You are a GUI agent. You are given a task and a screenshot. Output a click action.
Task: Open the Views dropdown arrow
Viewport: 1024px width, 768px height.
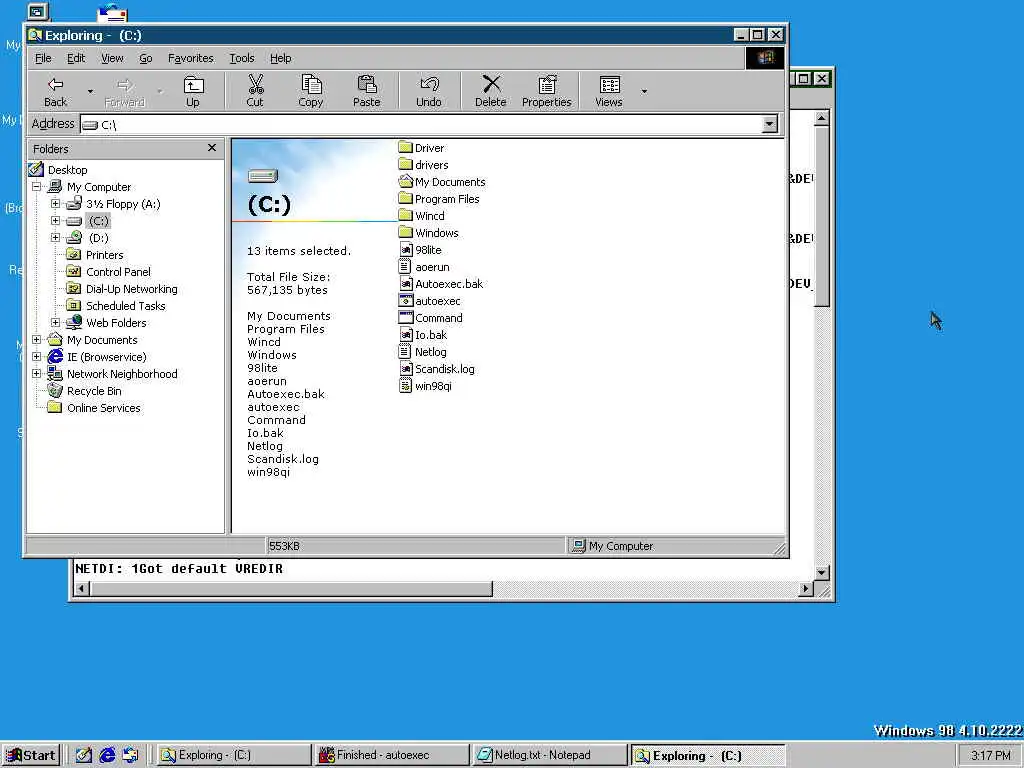[644, 91]
